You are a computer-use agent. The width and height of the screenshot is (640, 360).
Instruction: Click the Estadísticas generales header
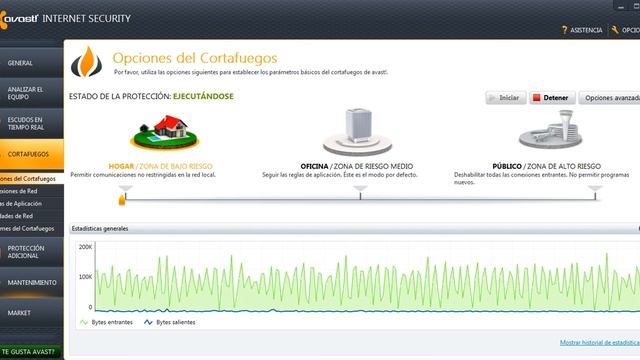click(x=355, y=229)
